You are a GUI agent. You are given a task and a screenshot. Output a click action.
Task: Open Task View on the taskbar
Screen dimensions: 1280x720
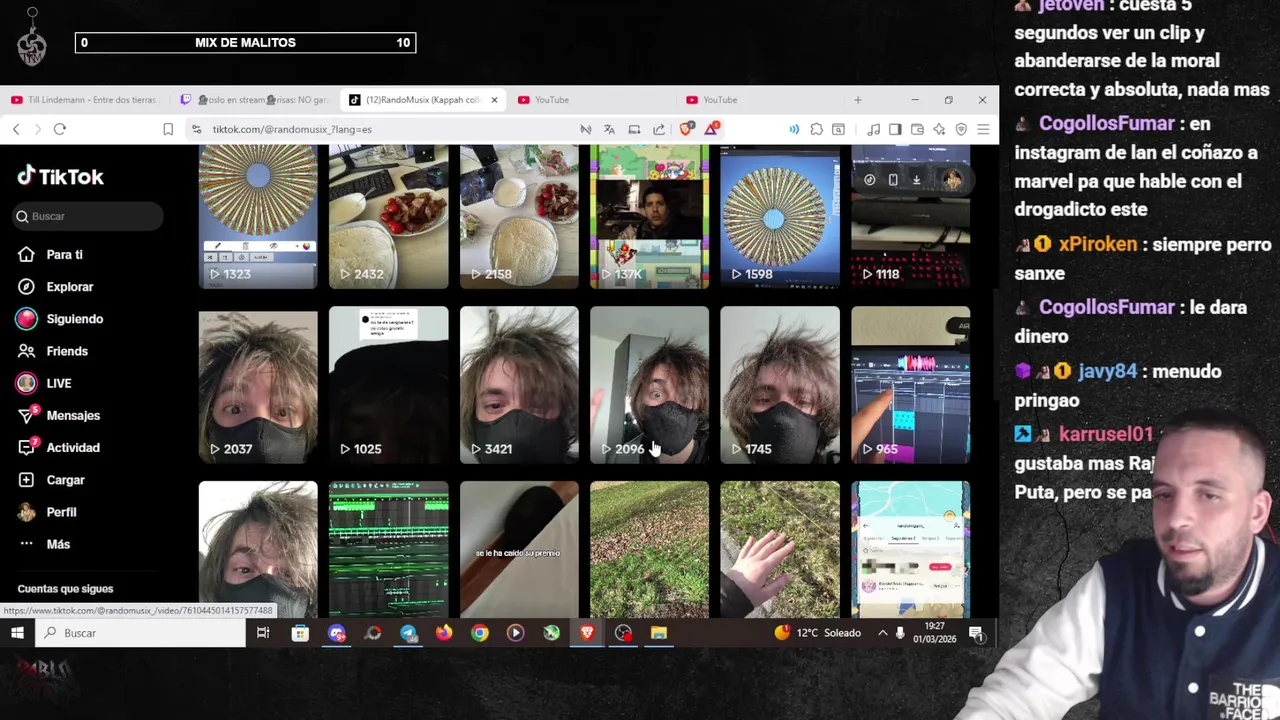(263, 633)
